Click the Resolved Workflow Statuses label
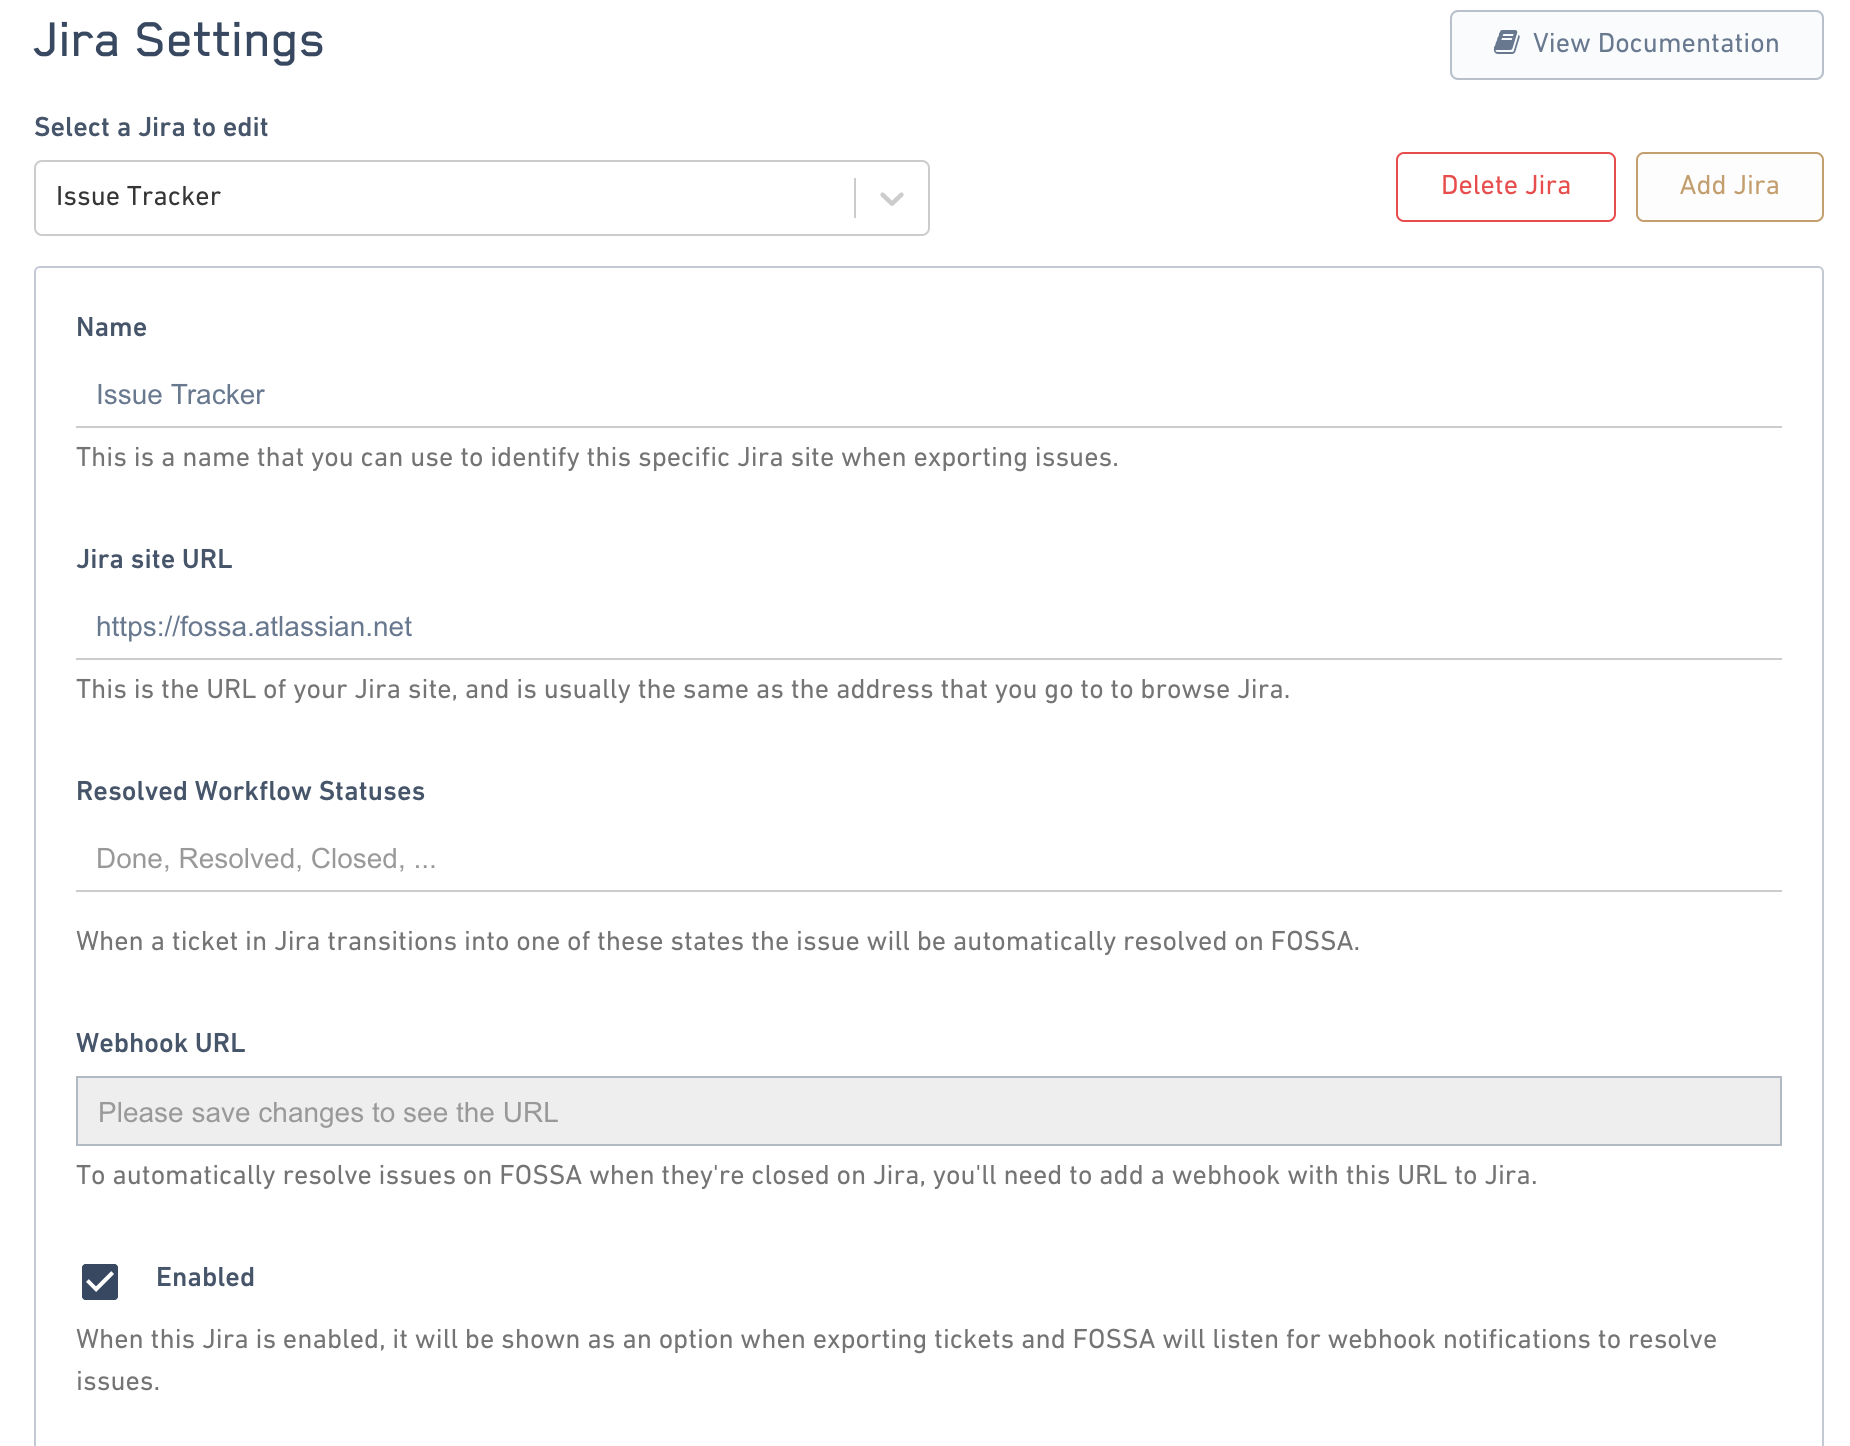The height and width of the screenshot is (1446, 1850). point(251,791)
